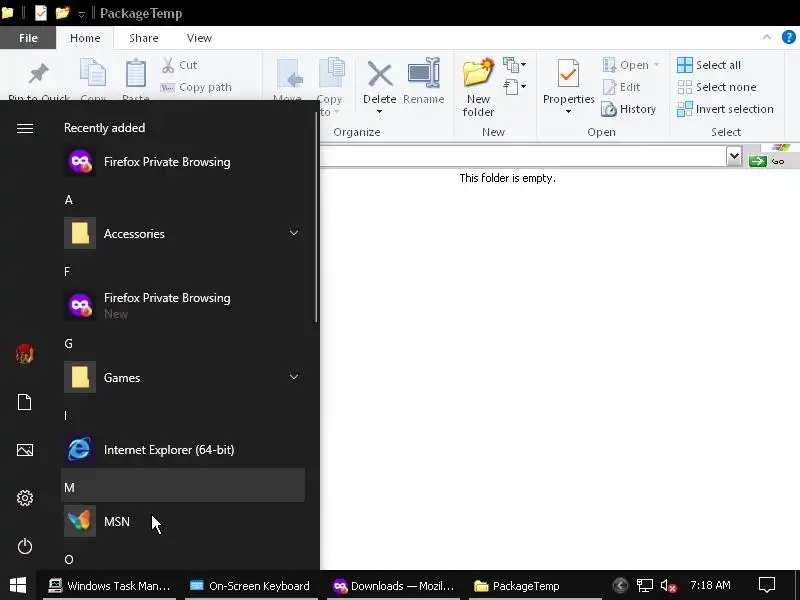The width and height of the screenshot is (800, 600).
Task: Switch to the Home ribbon tab
Action: [x=85, y=38]
